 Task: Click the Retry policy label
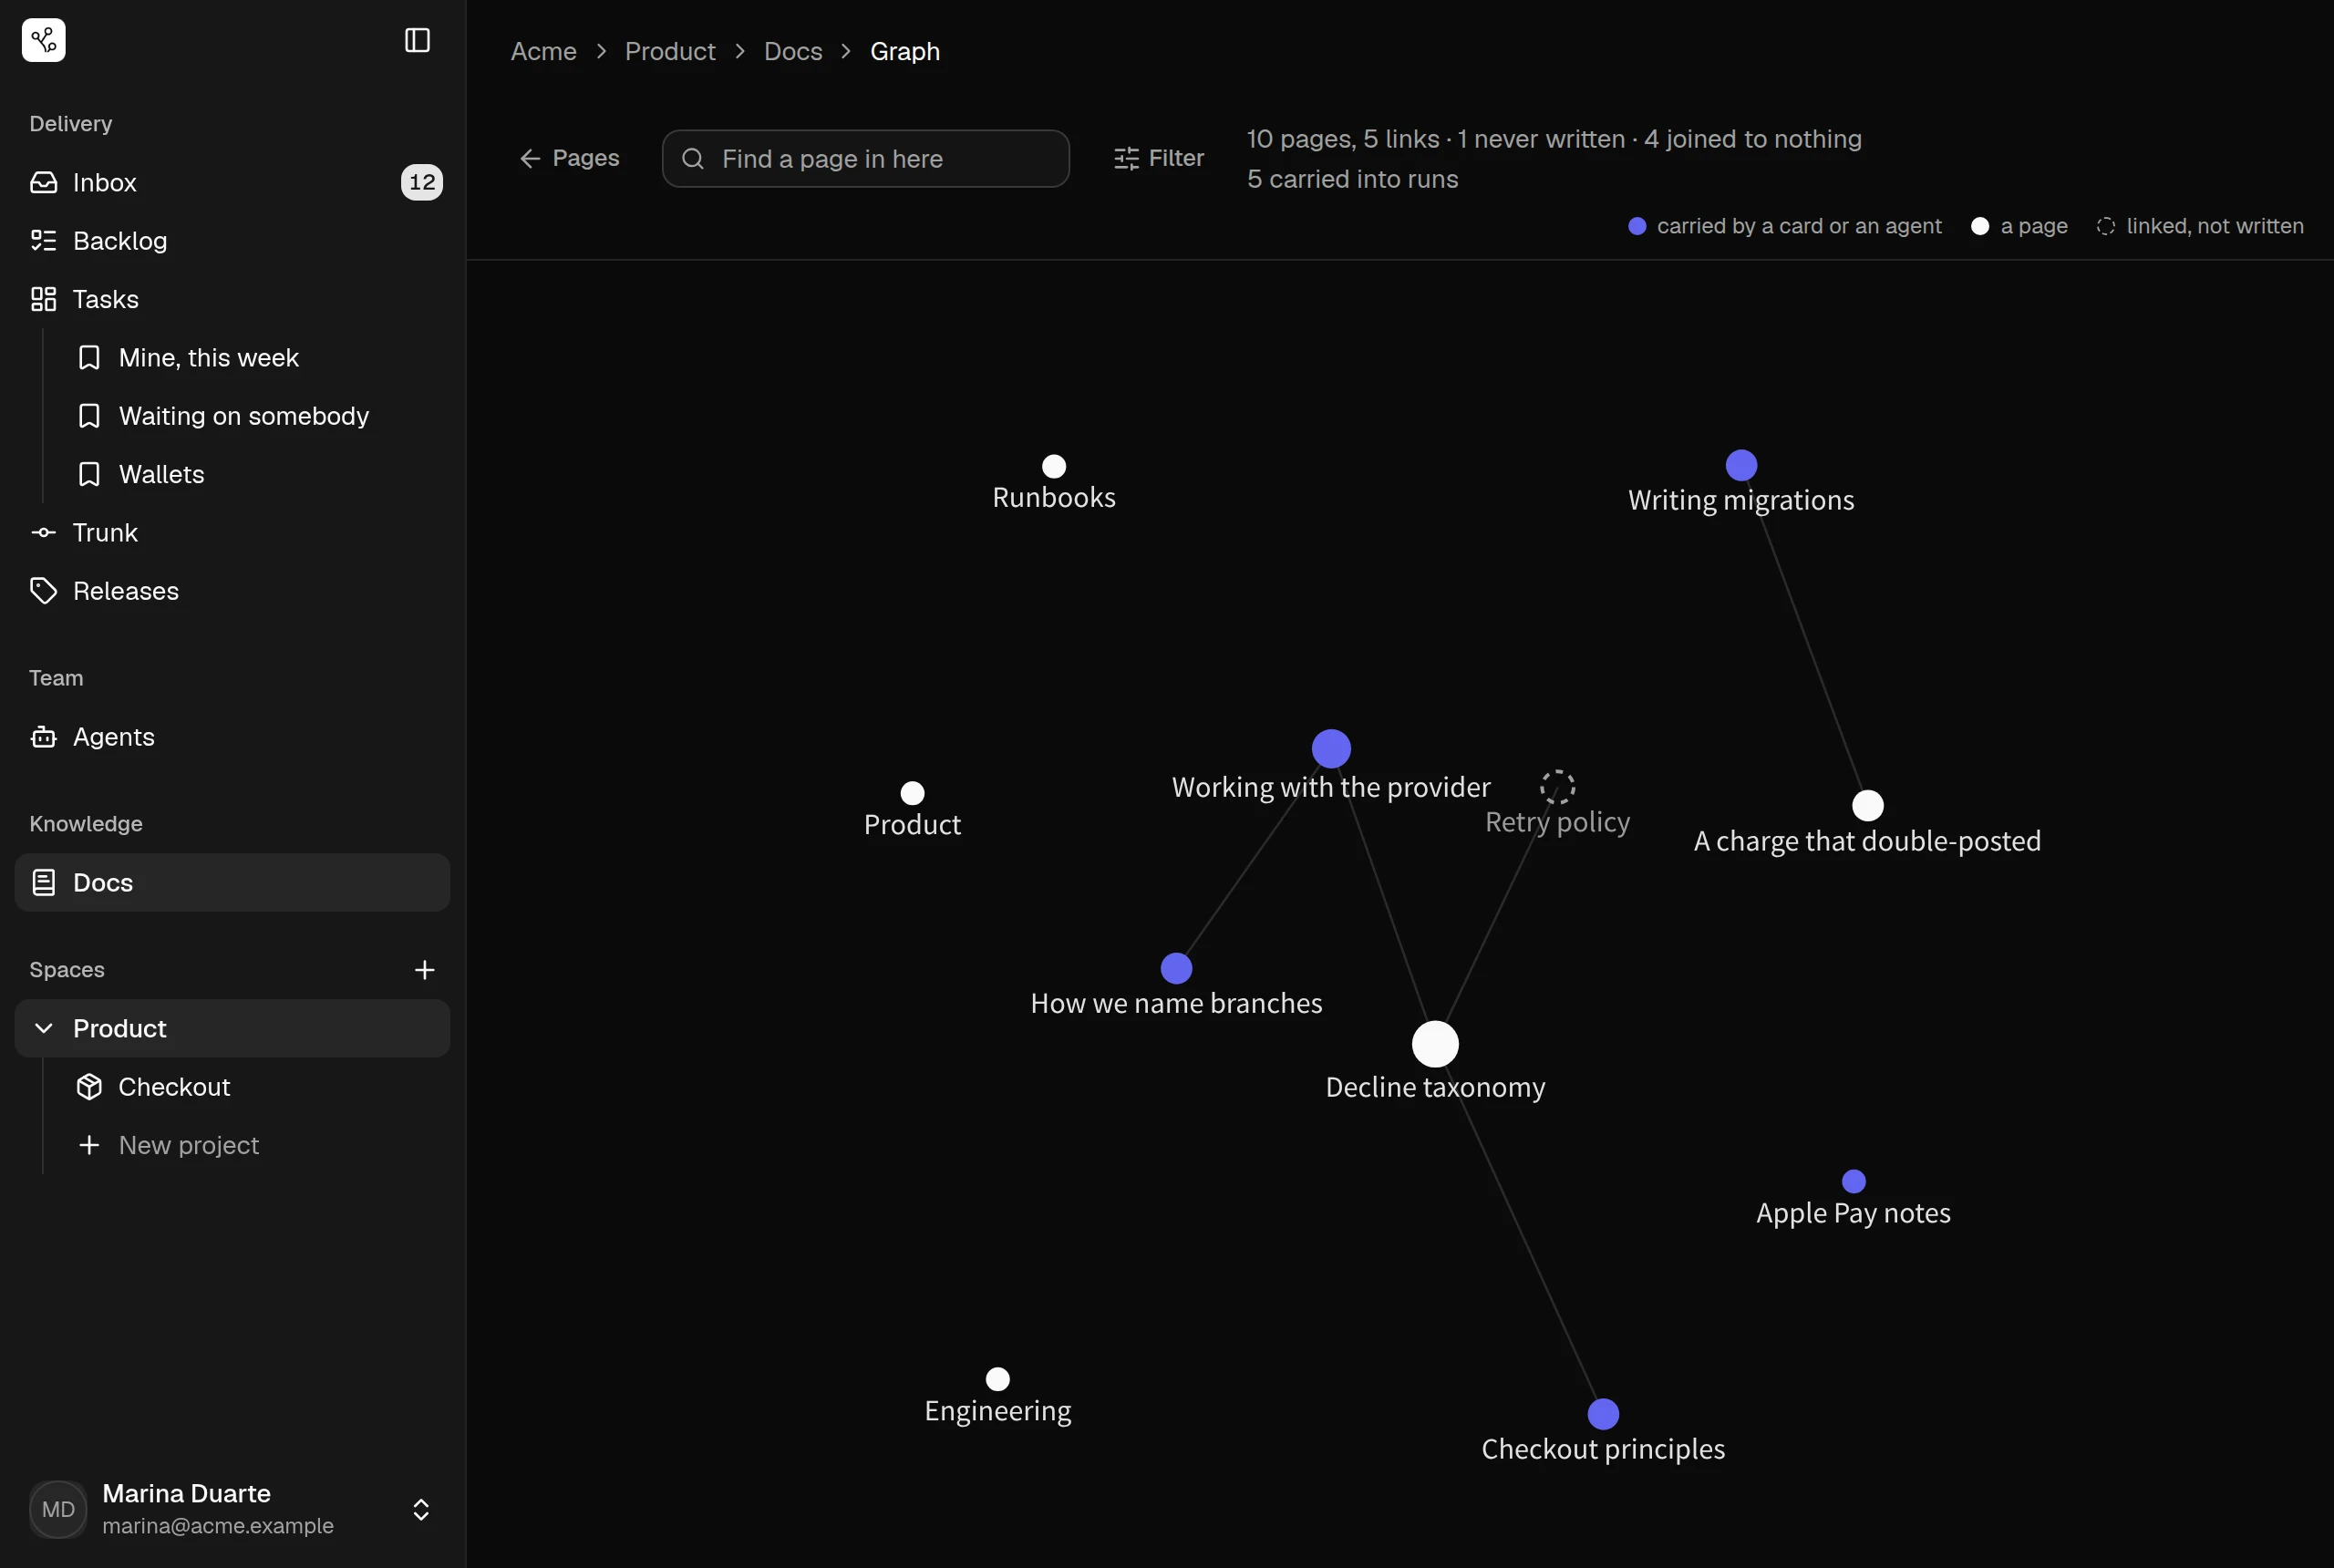pyautogui.click(x=1557, y=822)
